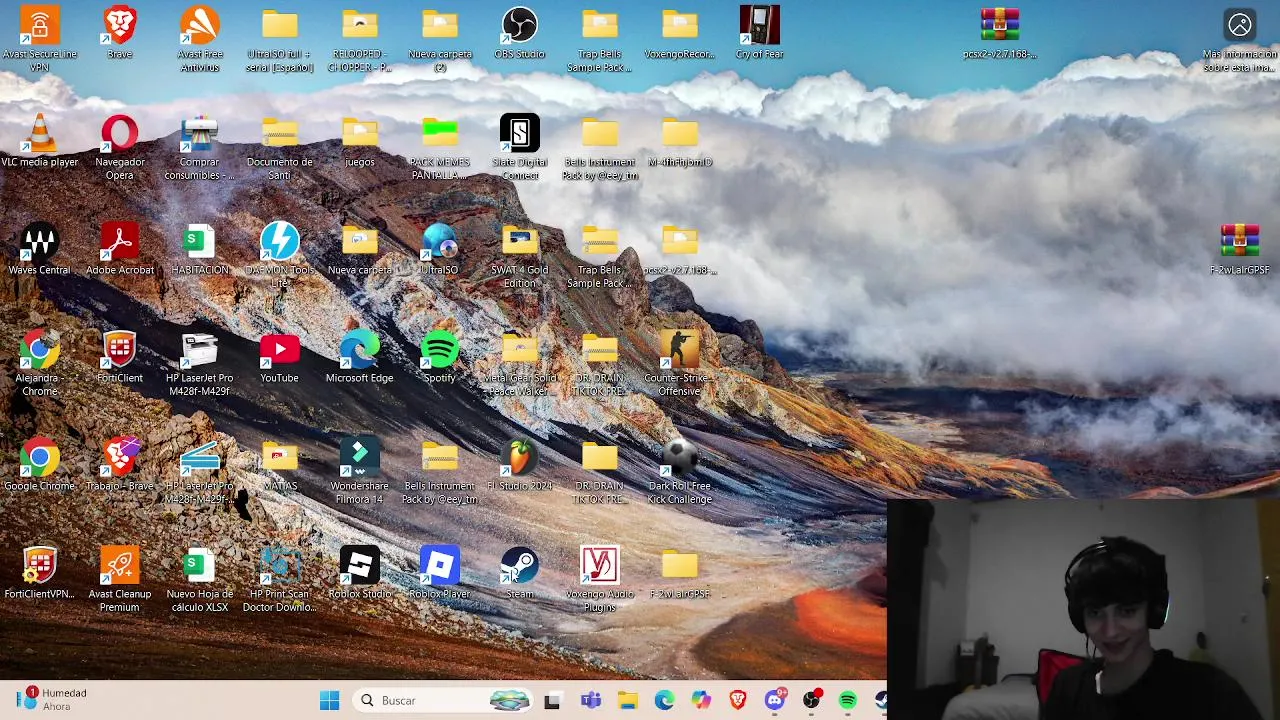Select the VoxengoRecor... folder
1280x720 pixels.
pos(680,33)
